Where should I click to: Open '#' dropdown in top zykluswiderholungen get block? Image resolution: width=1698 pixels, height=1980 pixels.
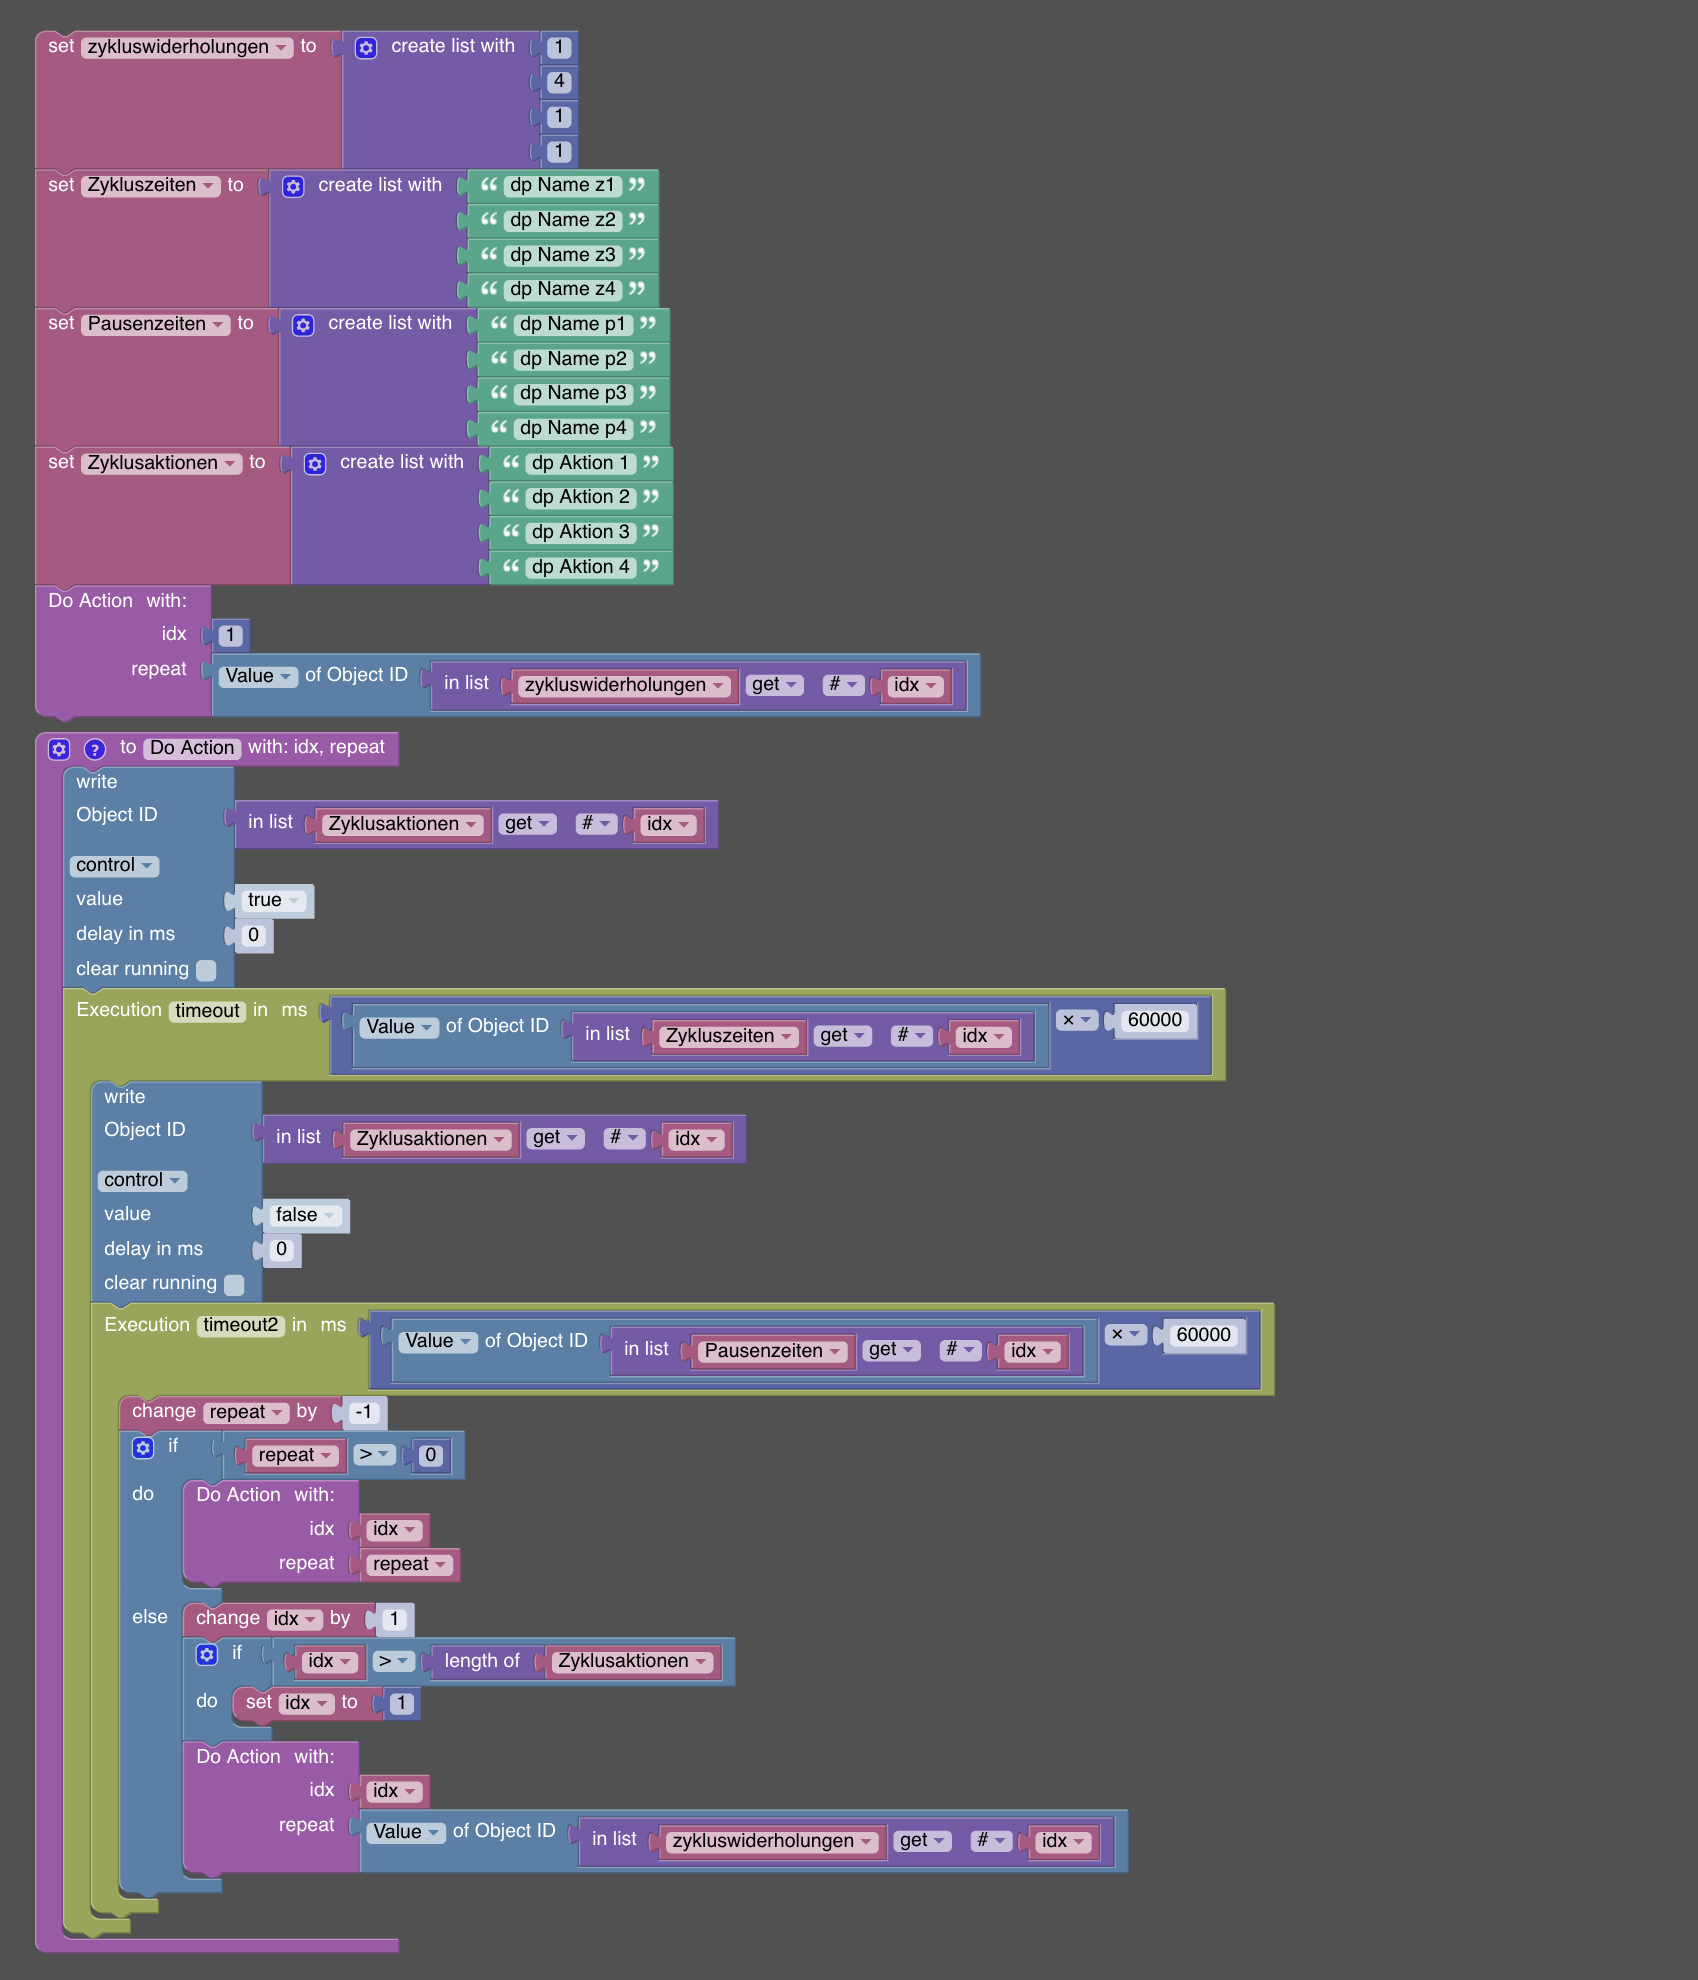click(844, 685)
